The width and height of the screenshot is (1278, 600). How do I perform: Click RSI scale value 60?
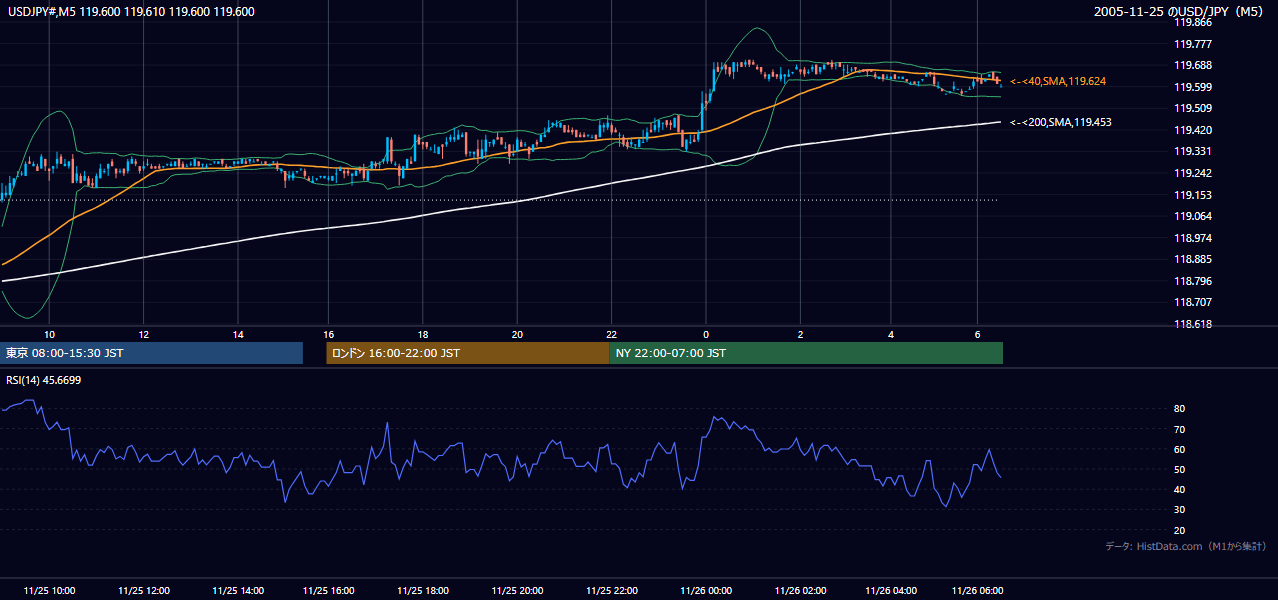[1180, 450]
